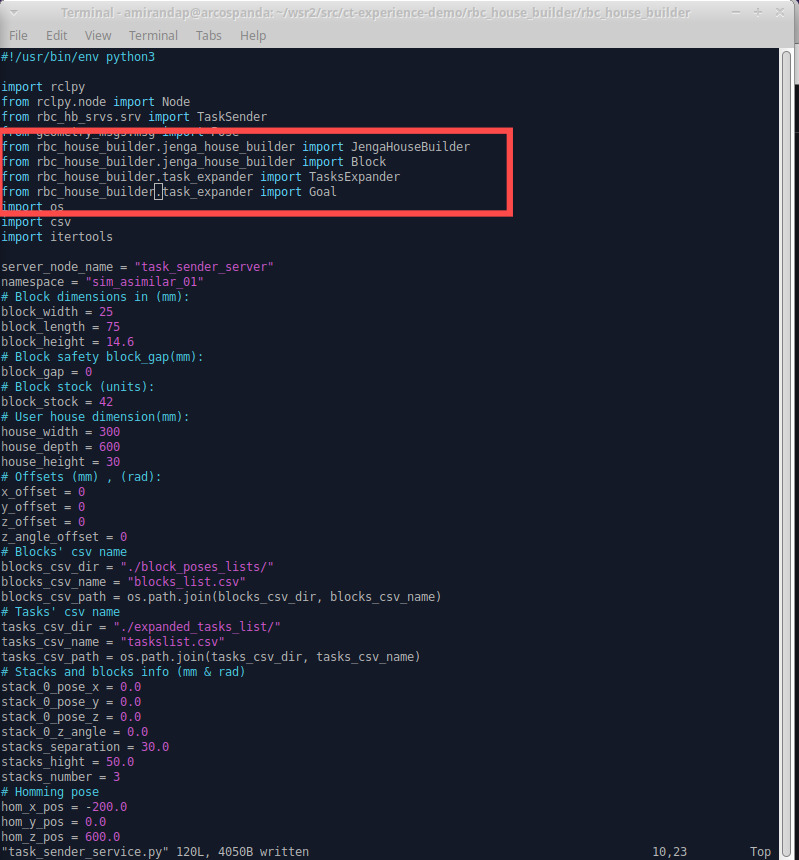Place the cursor on the python3 shebang line
Image resolution: width=799 pixels, height=860 pixels.
(78, 57)
